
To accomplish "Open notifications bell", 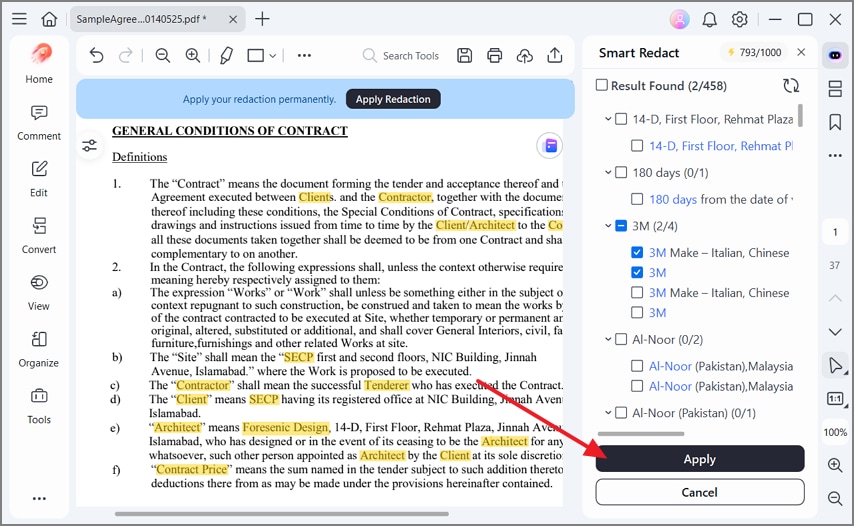I will click(709, 20).
